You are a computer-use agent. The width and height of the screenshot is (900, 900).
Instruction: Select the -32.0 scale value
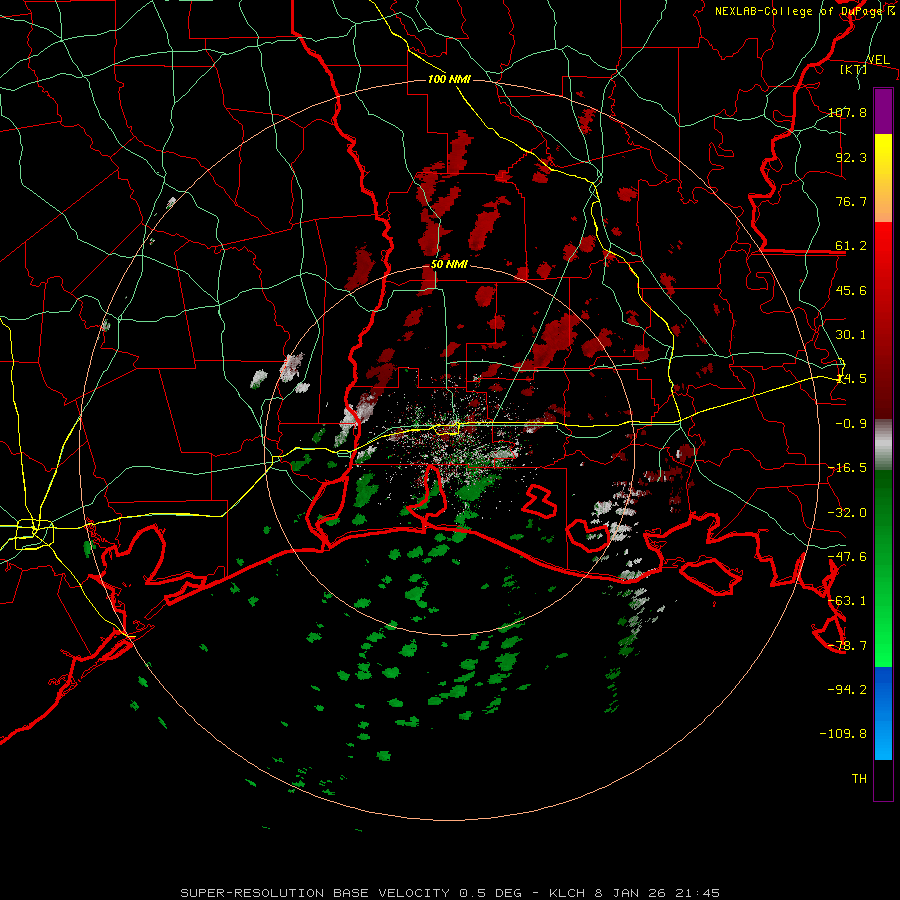(847, 513)
